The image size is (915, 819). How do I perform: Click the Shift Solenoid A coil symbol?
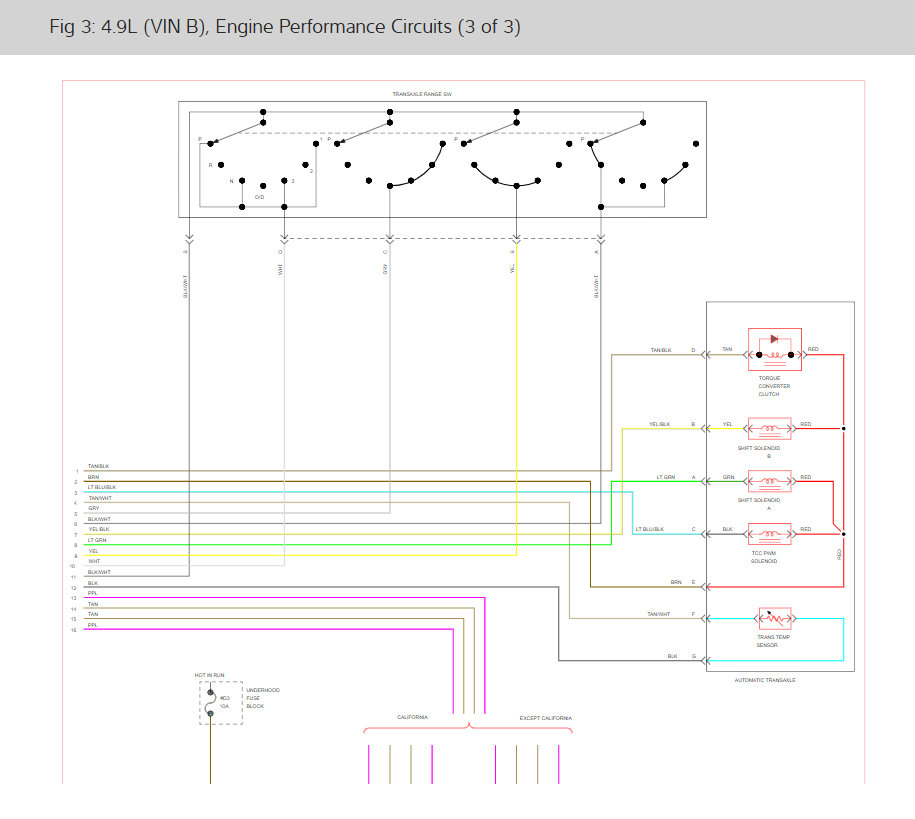pyautogui.click(x=770, y=482)
